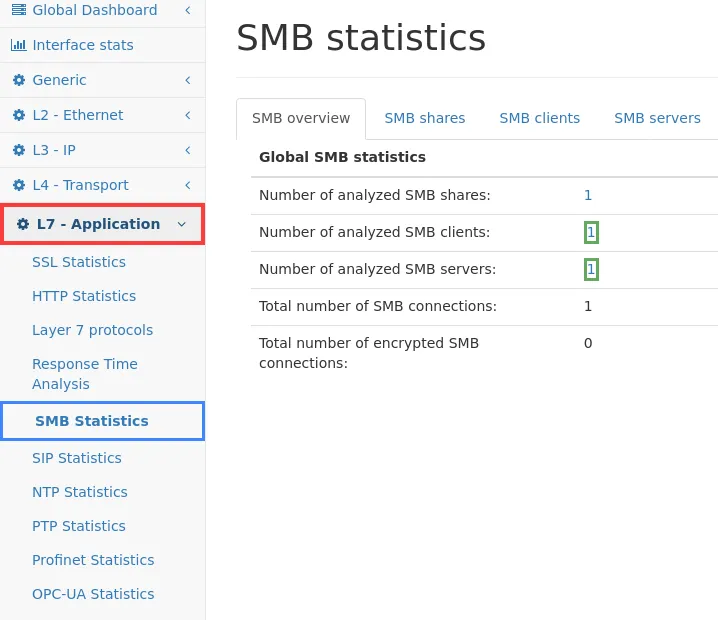Click the gear icon beside L3 - IP

tap(19, 150)
